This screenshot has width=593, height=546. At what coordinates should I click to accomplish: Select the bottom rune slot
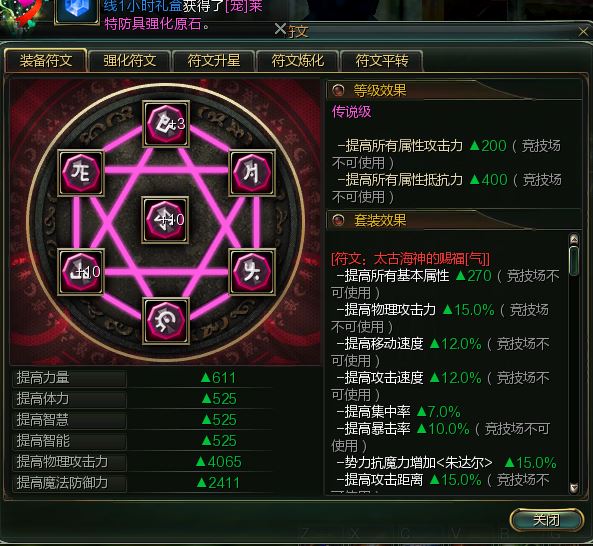click(166, 321)
